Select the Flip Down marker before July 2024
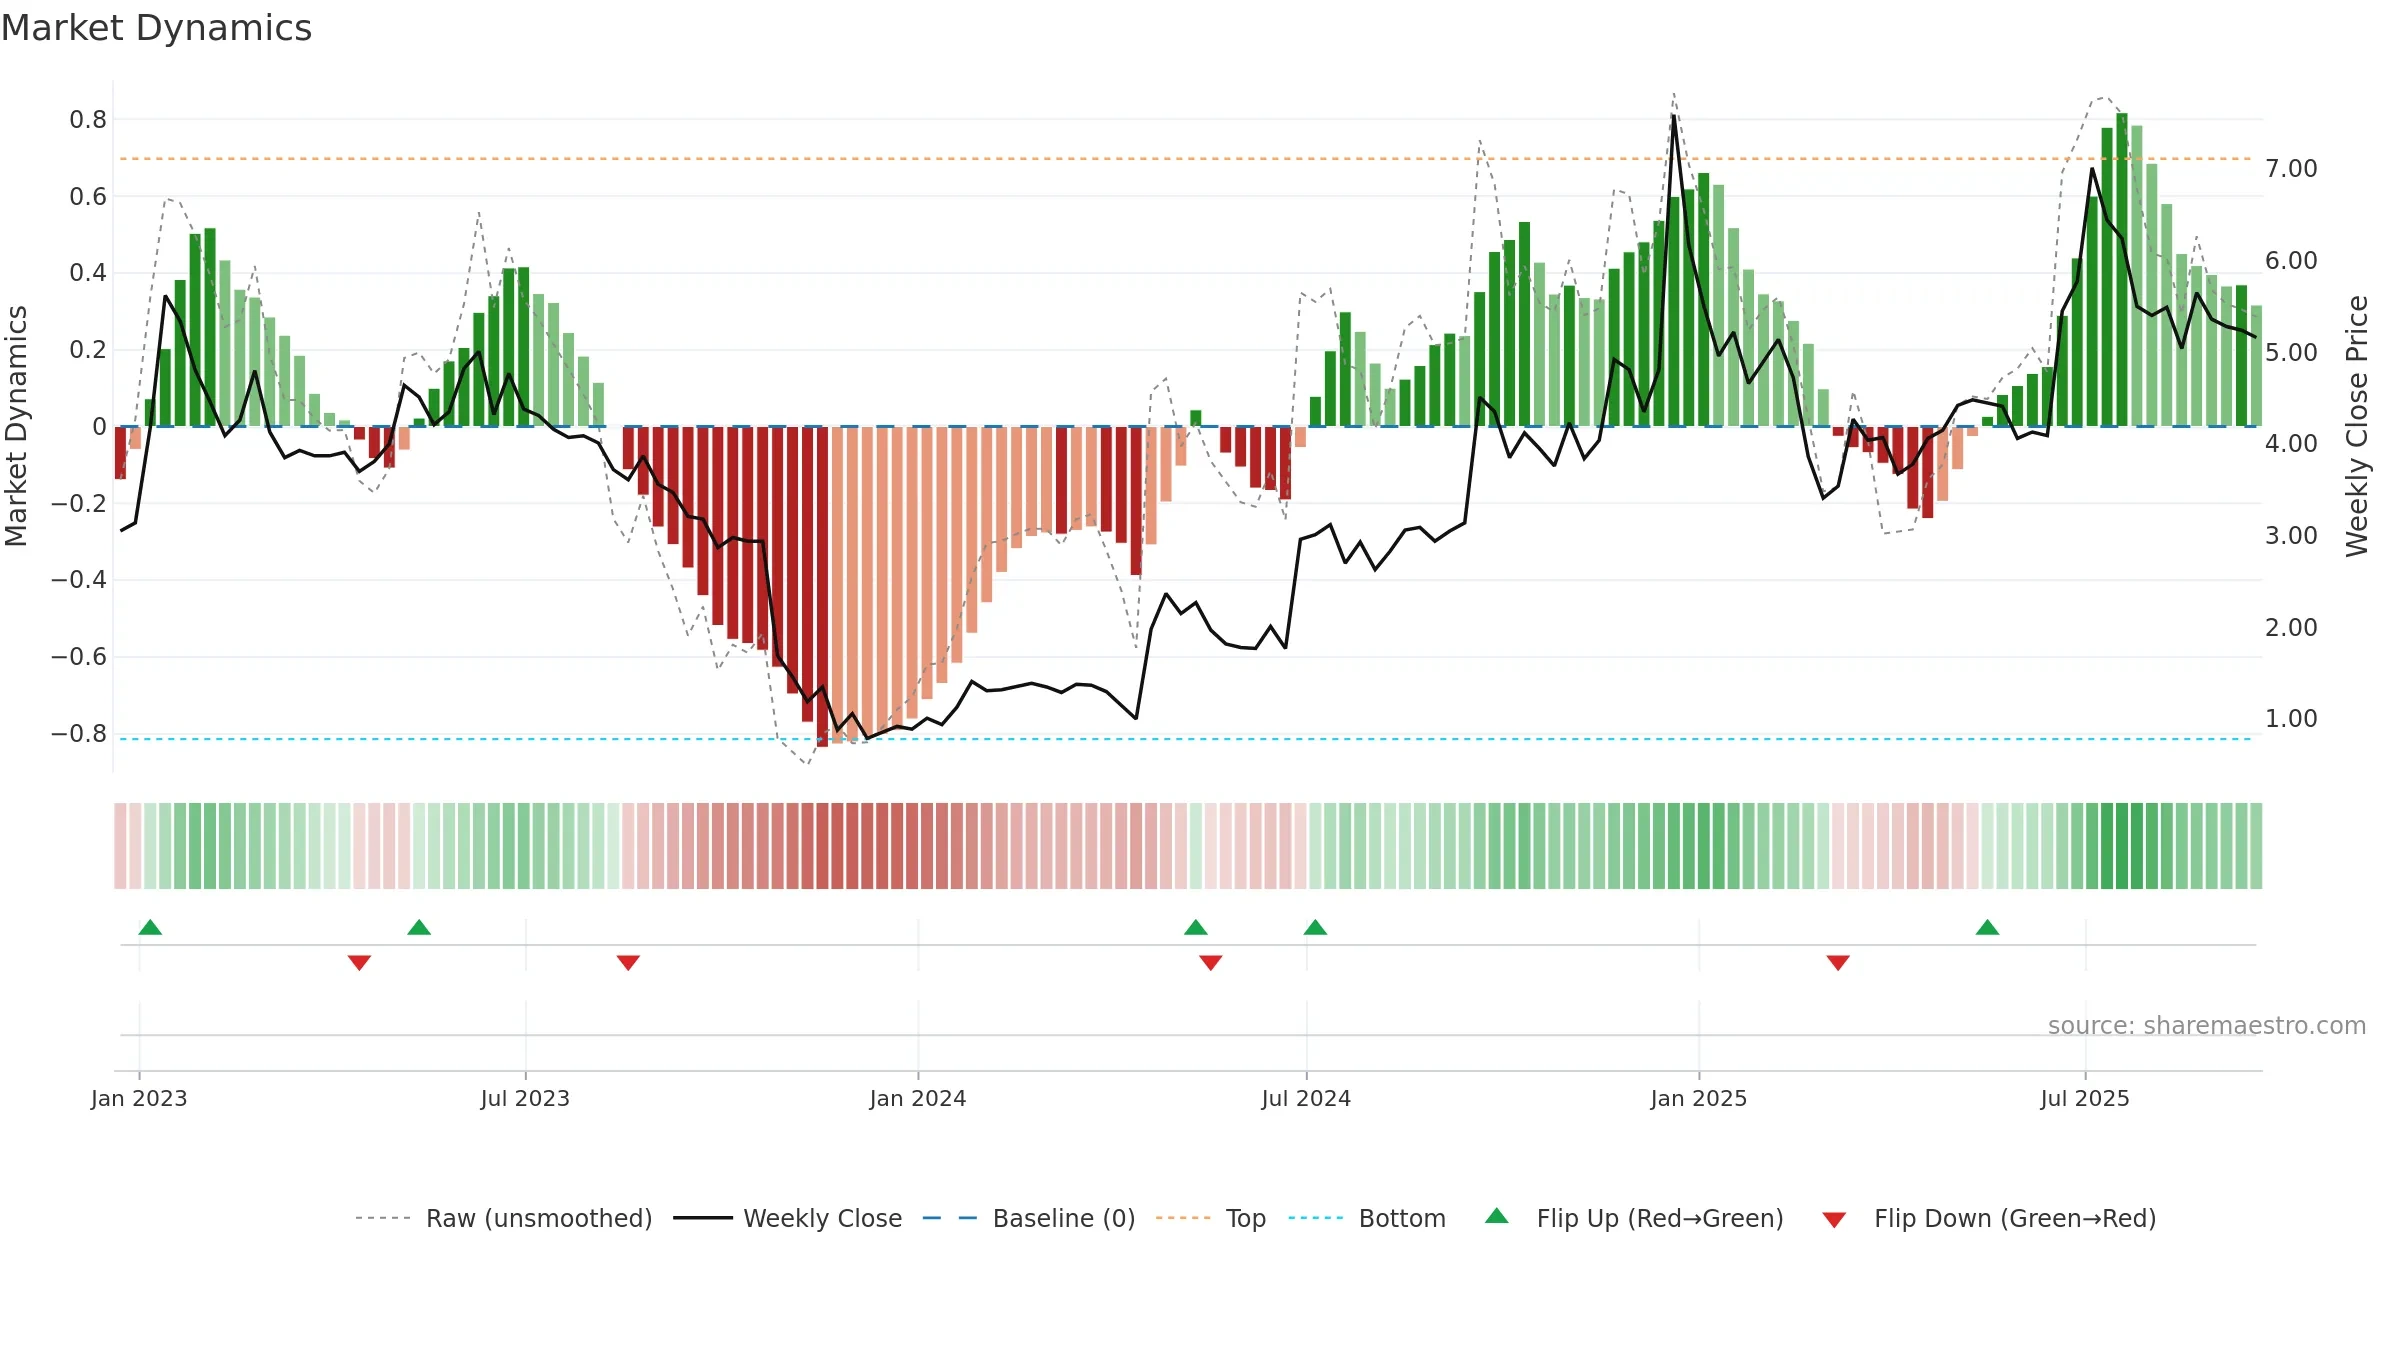Screen dimensions: 2400x1350 (x=1210, y=963)
